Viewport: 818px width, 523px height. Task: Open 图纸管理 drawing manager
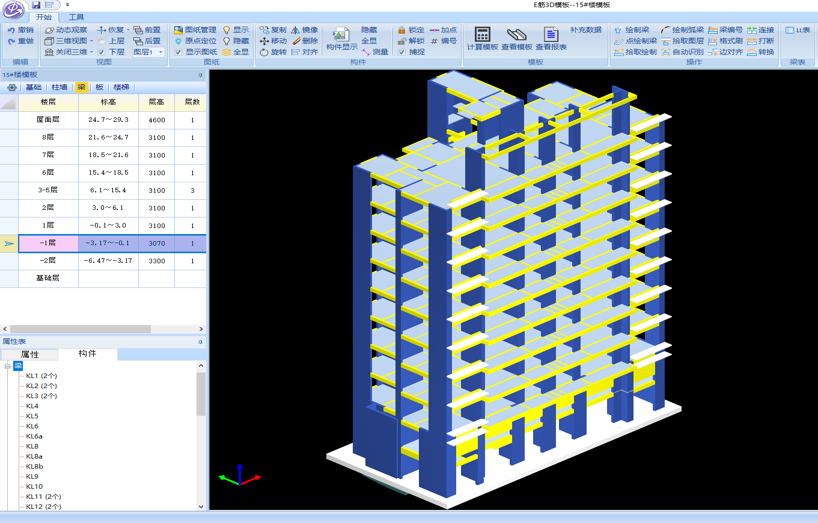point(195,30)
